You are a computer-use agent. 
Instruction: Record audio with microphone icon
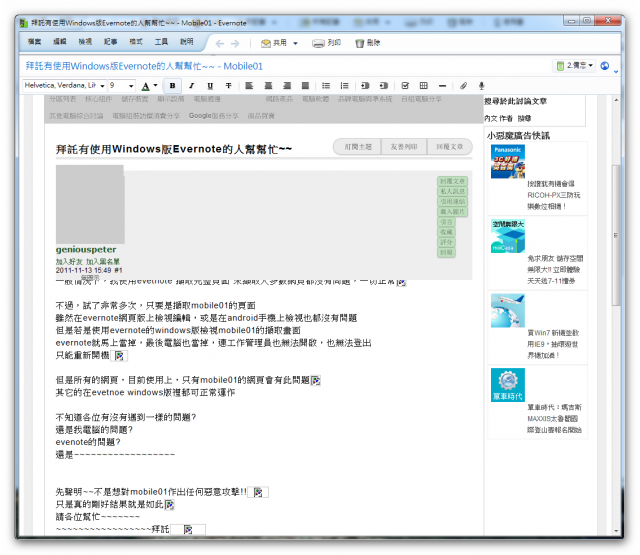pos(482,86)
